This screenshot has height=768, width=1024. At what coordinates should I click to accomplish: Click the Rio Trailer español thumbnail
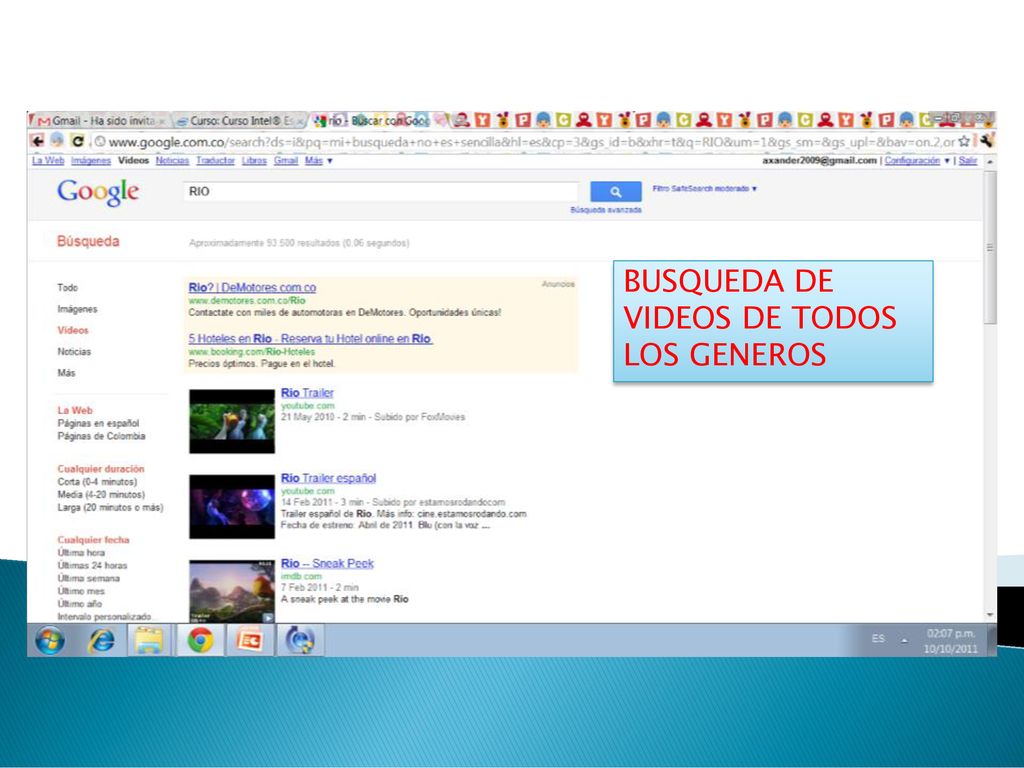(232, 507)
